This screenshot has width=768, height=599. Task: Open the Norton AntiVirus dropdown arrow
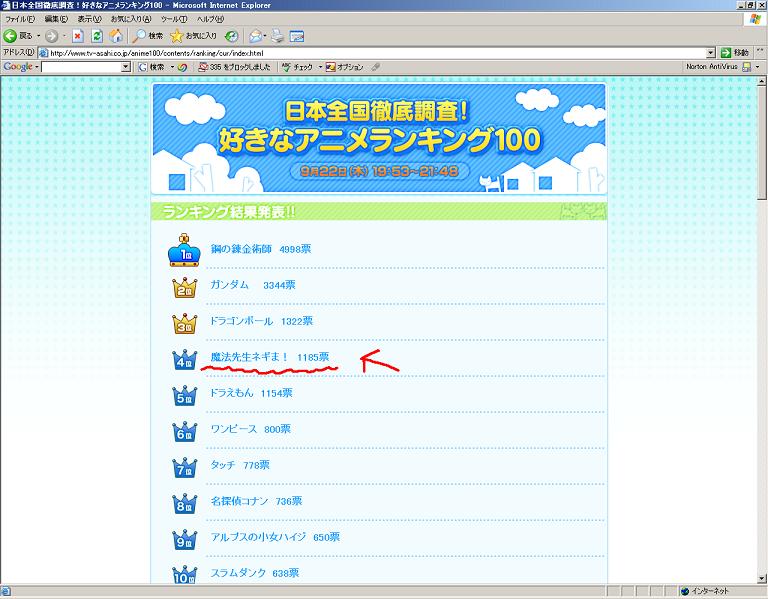pyautogui.click(x=757, y=67)
